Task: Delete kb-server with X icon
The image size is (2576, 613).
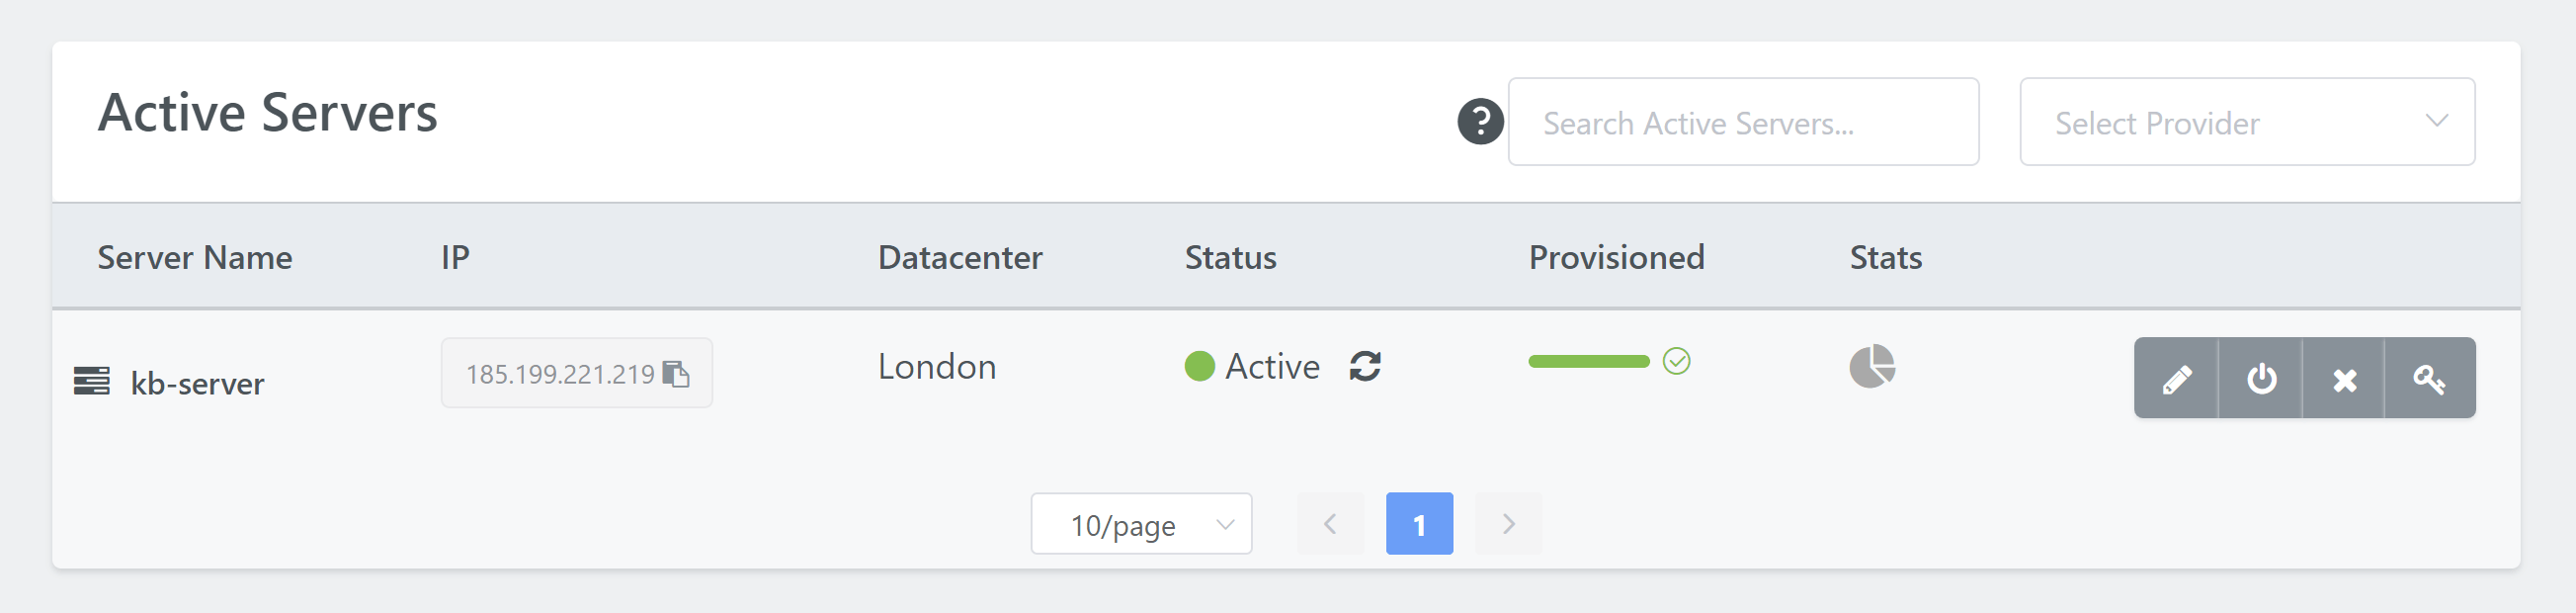Action: (2344, 378)
